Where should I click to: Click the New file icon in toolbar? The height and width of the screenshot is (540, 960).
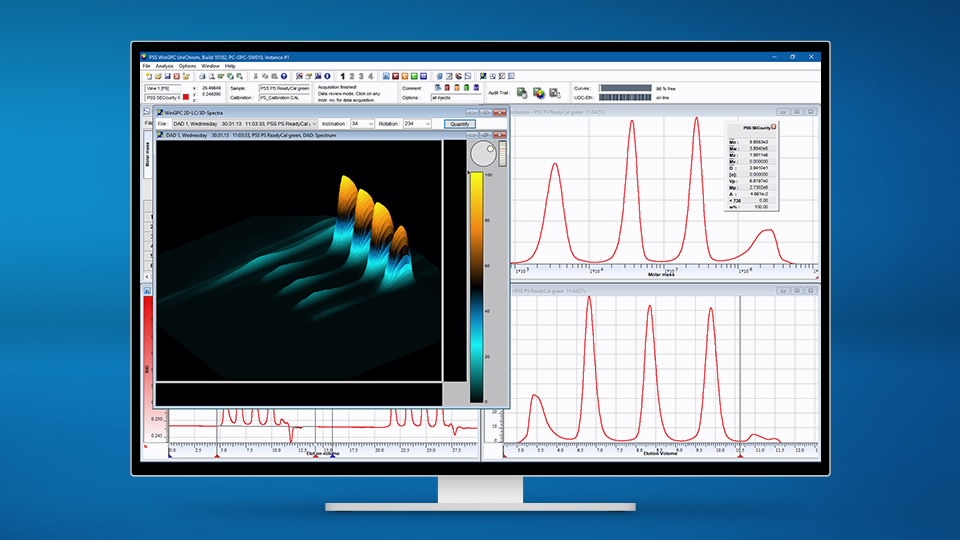tap(148, 76)
